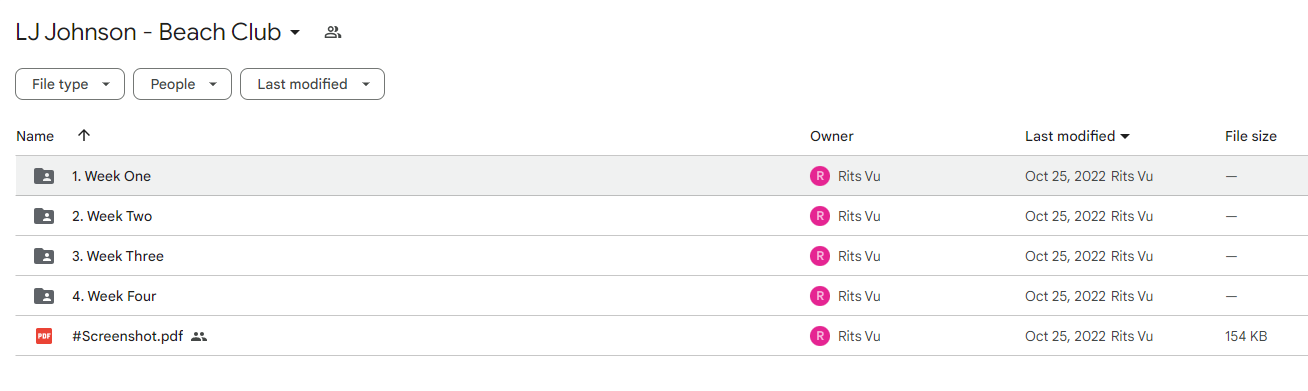
Task: Click the File size column header
Action: click(1251, 136)
